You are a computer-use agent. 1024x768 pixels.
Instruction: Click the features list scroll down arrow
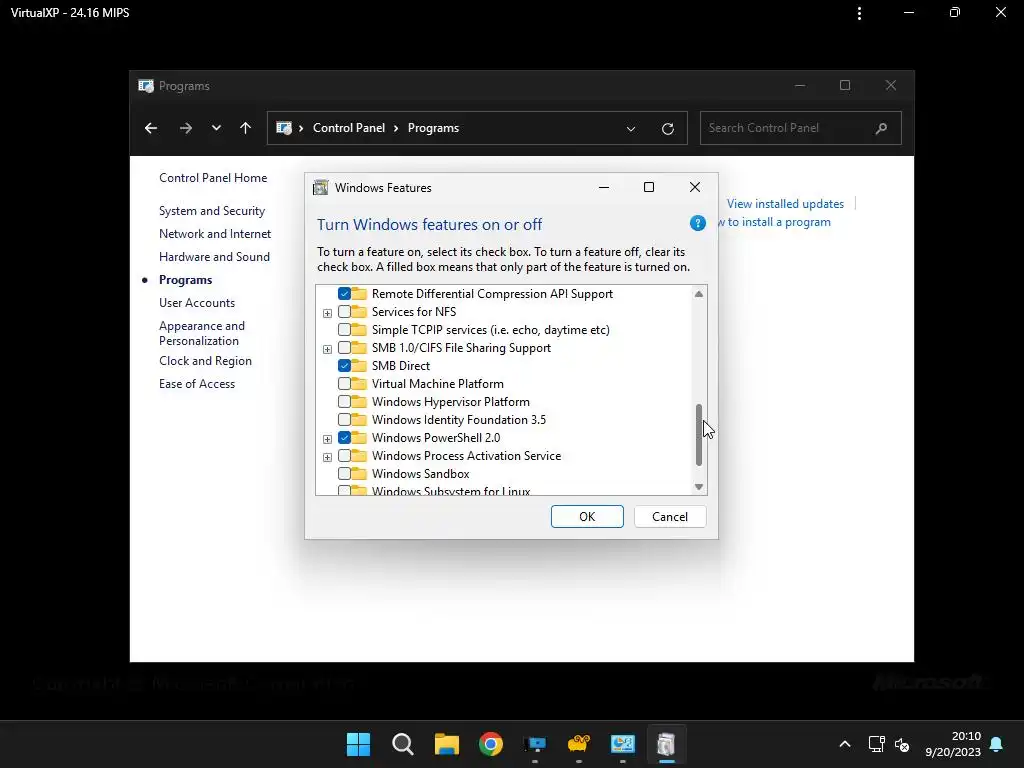[699, 487]
